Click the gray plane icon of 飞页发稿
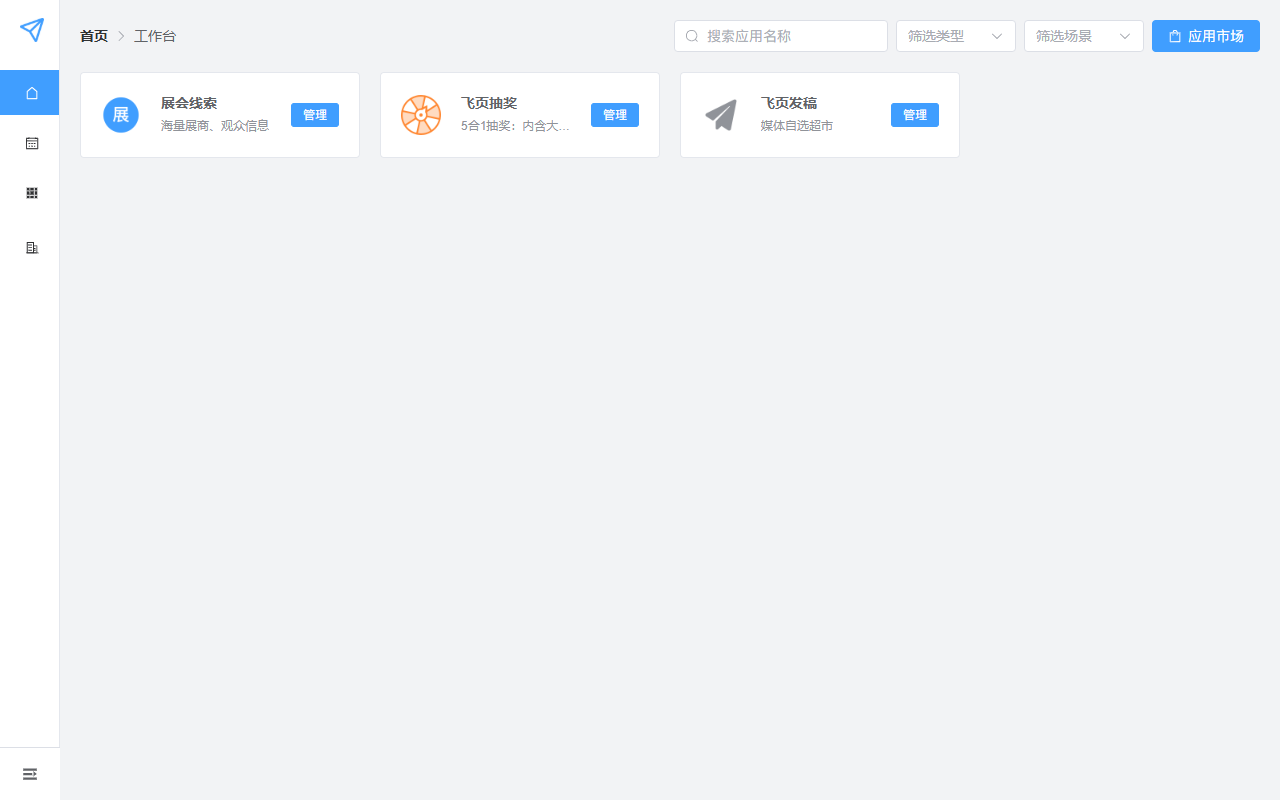Image resolution: width=1280 pixels, height=800 pixels. point(721,115)
